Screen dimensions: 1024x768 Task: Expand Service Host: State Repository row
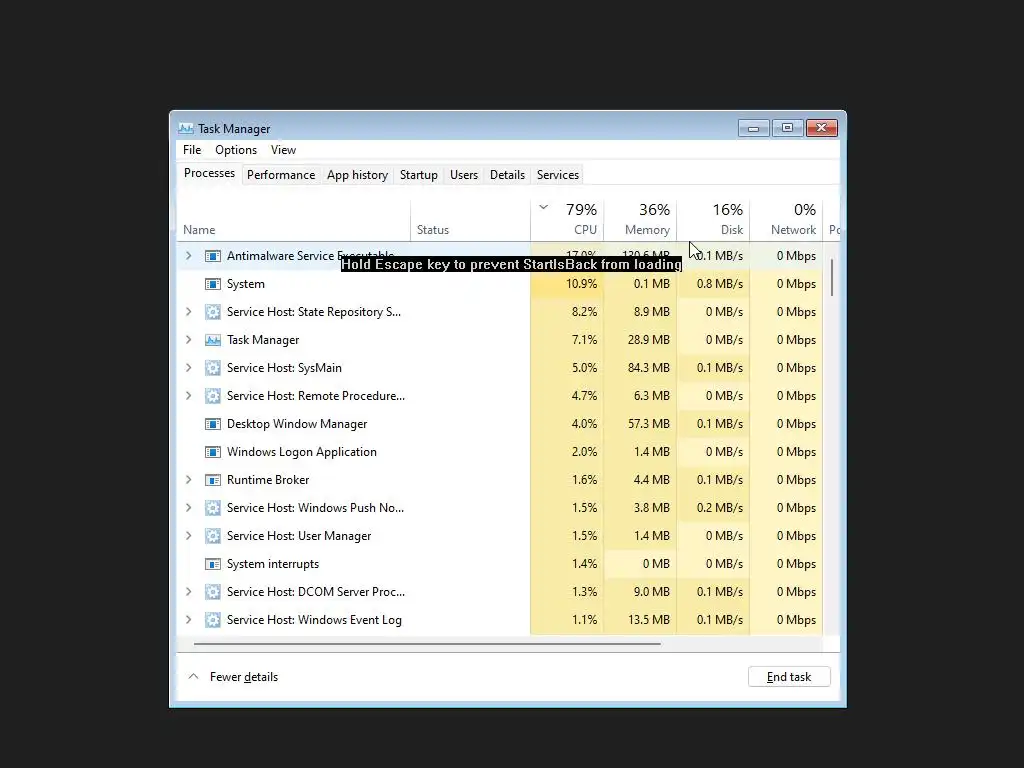pos(189,312)
